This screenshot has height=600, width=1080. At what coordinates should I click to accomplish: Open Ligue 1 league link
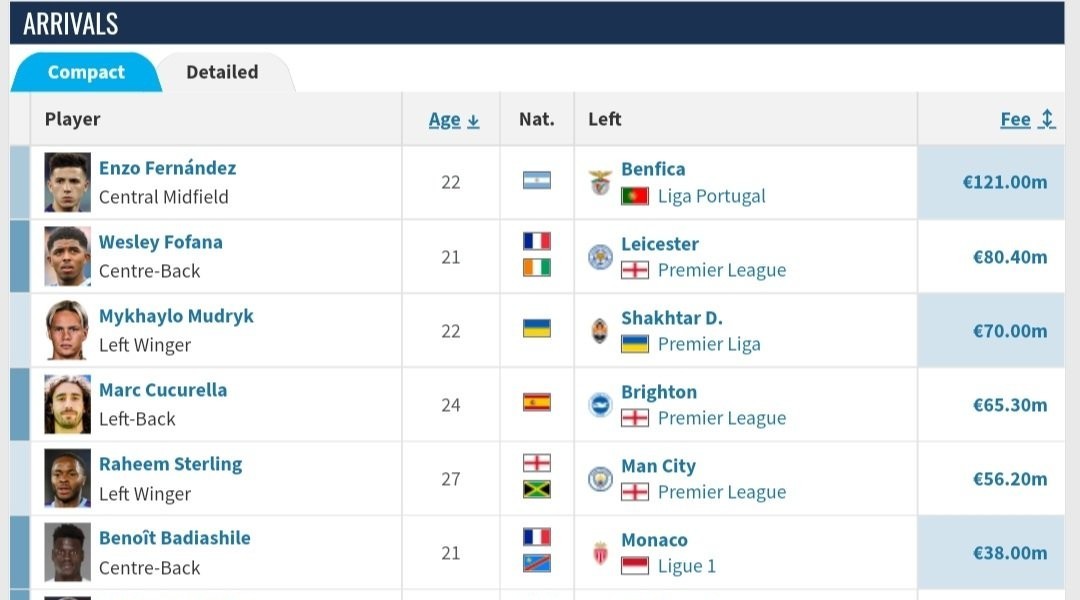(x=687, y=566)
